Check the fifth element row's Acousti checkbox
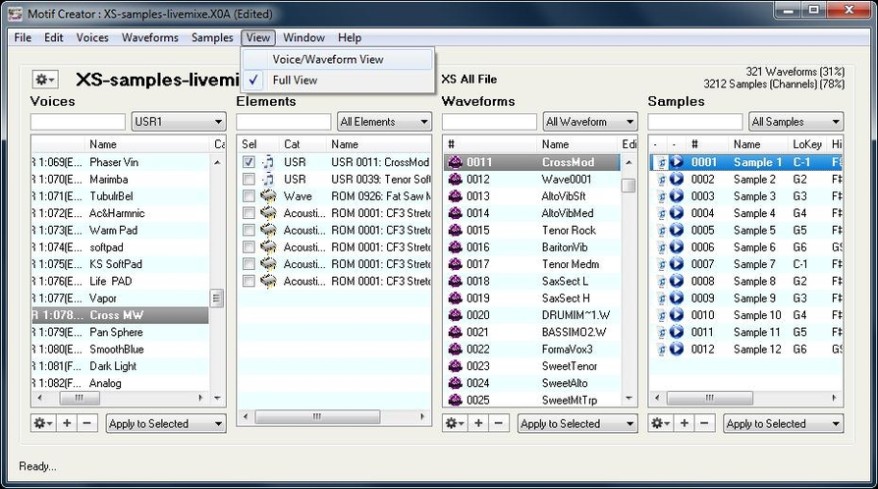 tap(249, 230)
